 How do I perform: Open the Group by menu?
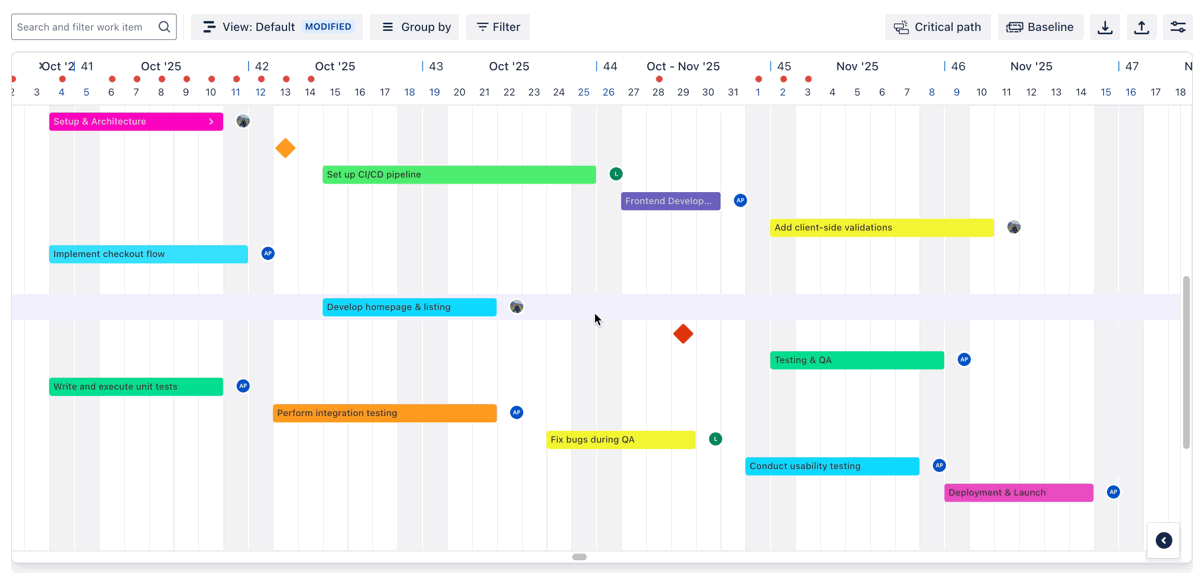(415, 27)
